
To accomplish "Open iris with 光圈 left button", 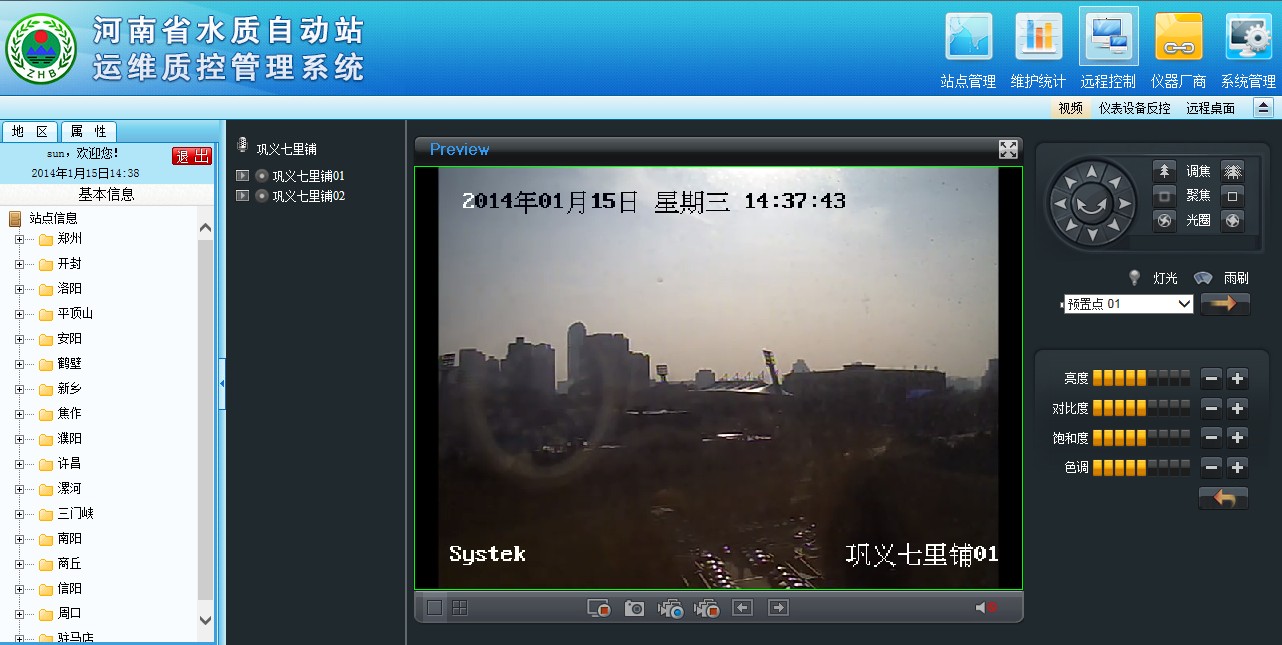I will click(x=1164, y=220).
